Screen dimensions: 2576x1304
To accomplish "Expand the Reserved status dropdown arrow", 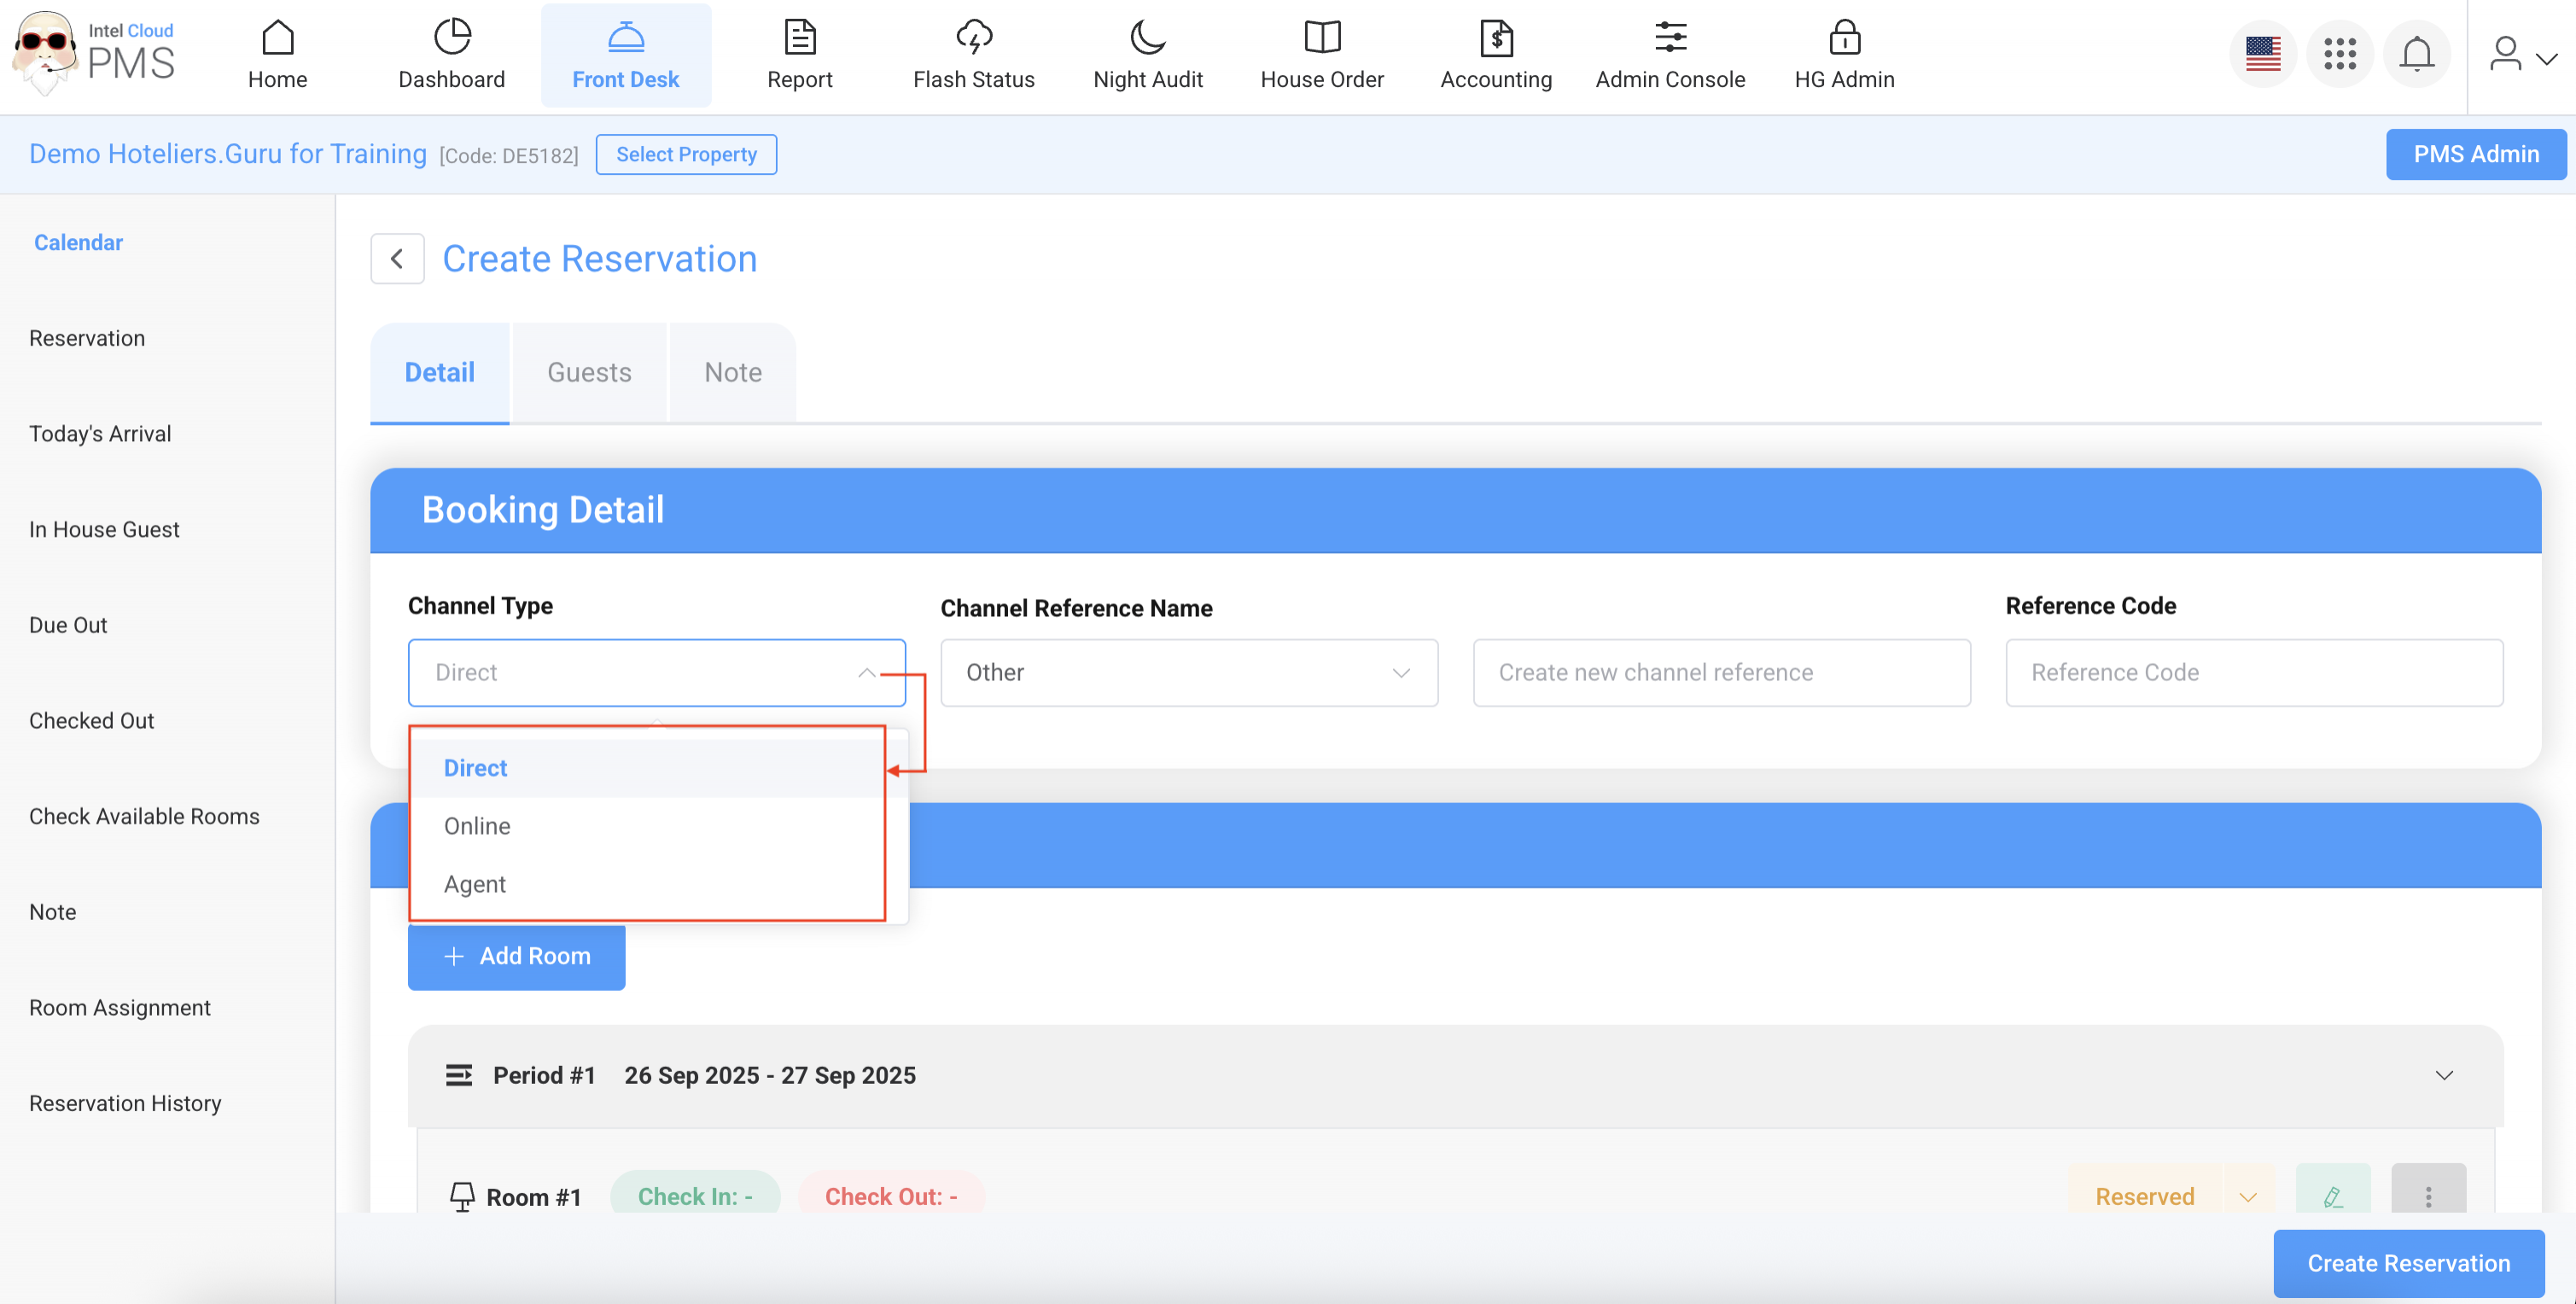I will (2247, 1197).
